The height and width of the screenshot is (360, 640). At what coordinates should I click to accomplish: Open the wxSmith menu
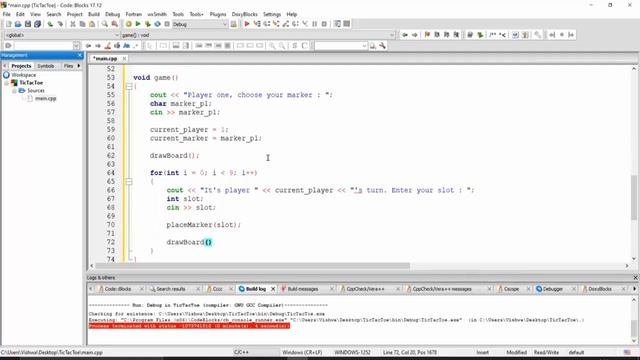click(x=157, y=14)
